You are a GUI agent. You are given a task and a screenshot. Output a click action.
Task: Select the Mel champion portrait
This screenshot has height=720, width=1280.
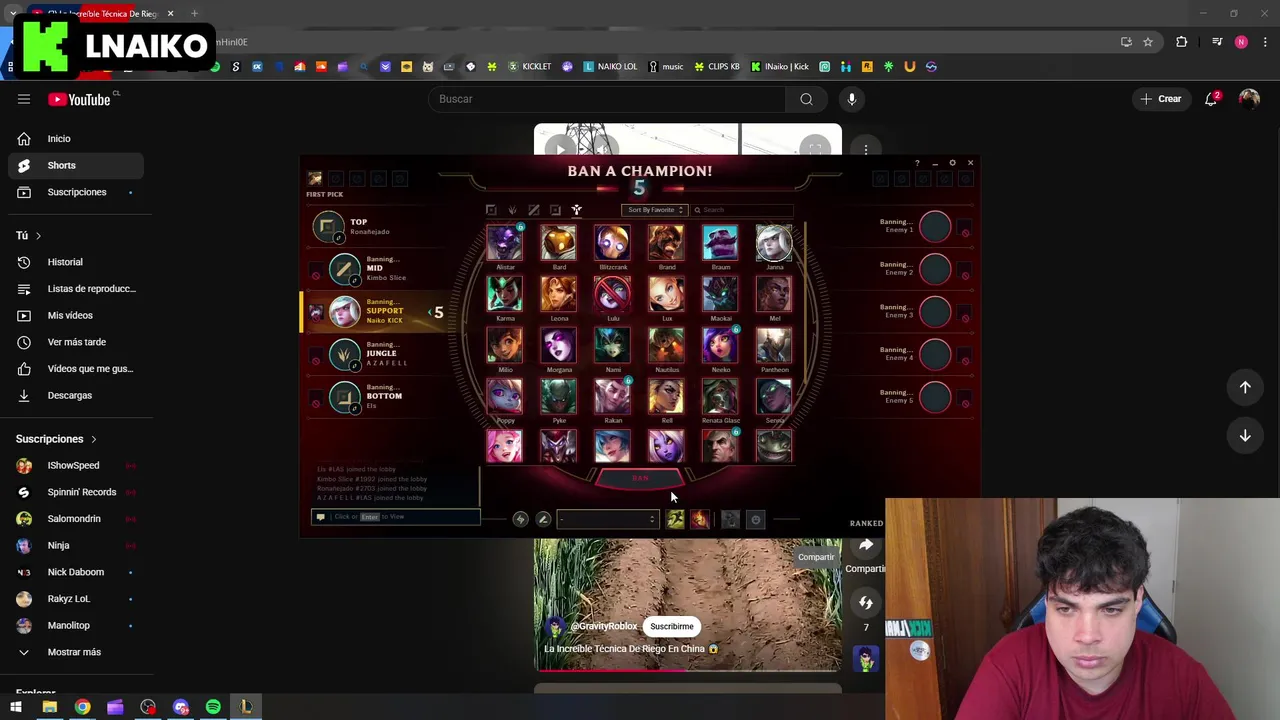click(x=774, y=294)
